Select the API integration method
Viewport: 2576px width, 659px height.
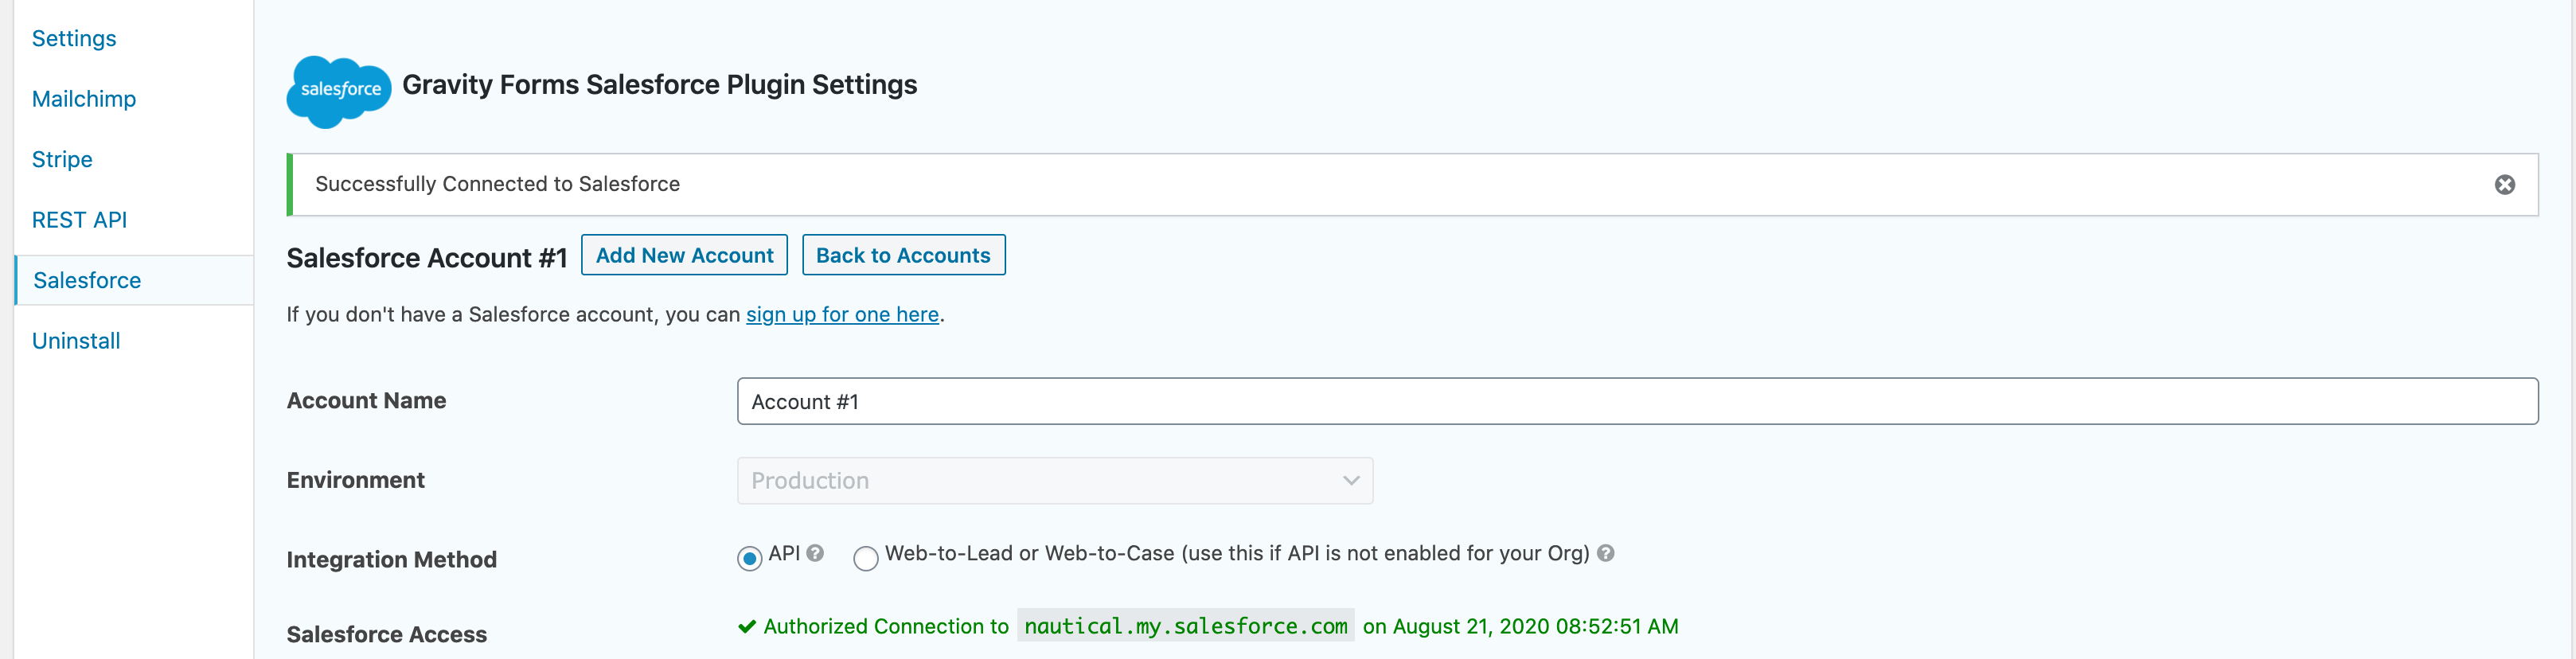tap(749, 558)
